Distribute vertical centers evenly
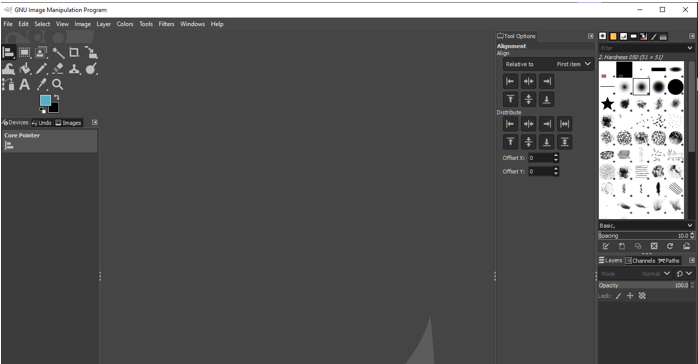698x364 pixels. click(528, 142)
